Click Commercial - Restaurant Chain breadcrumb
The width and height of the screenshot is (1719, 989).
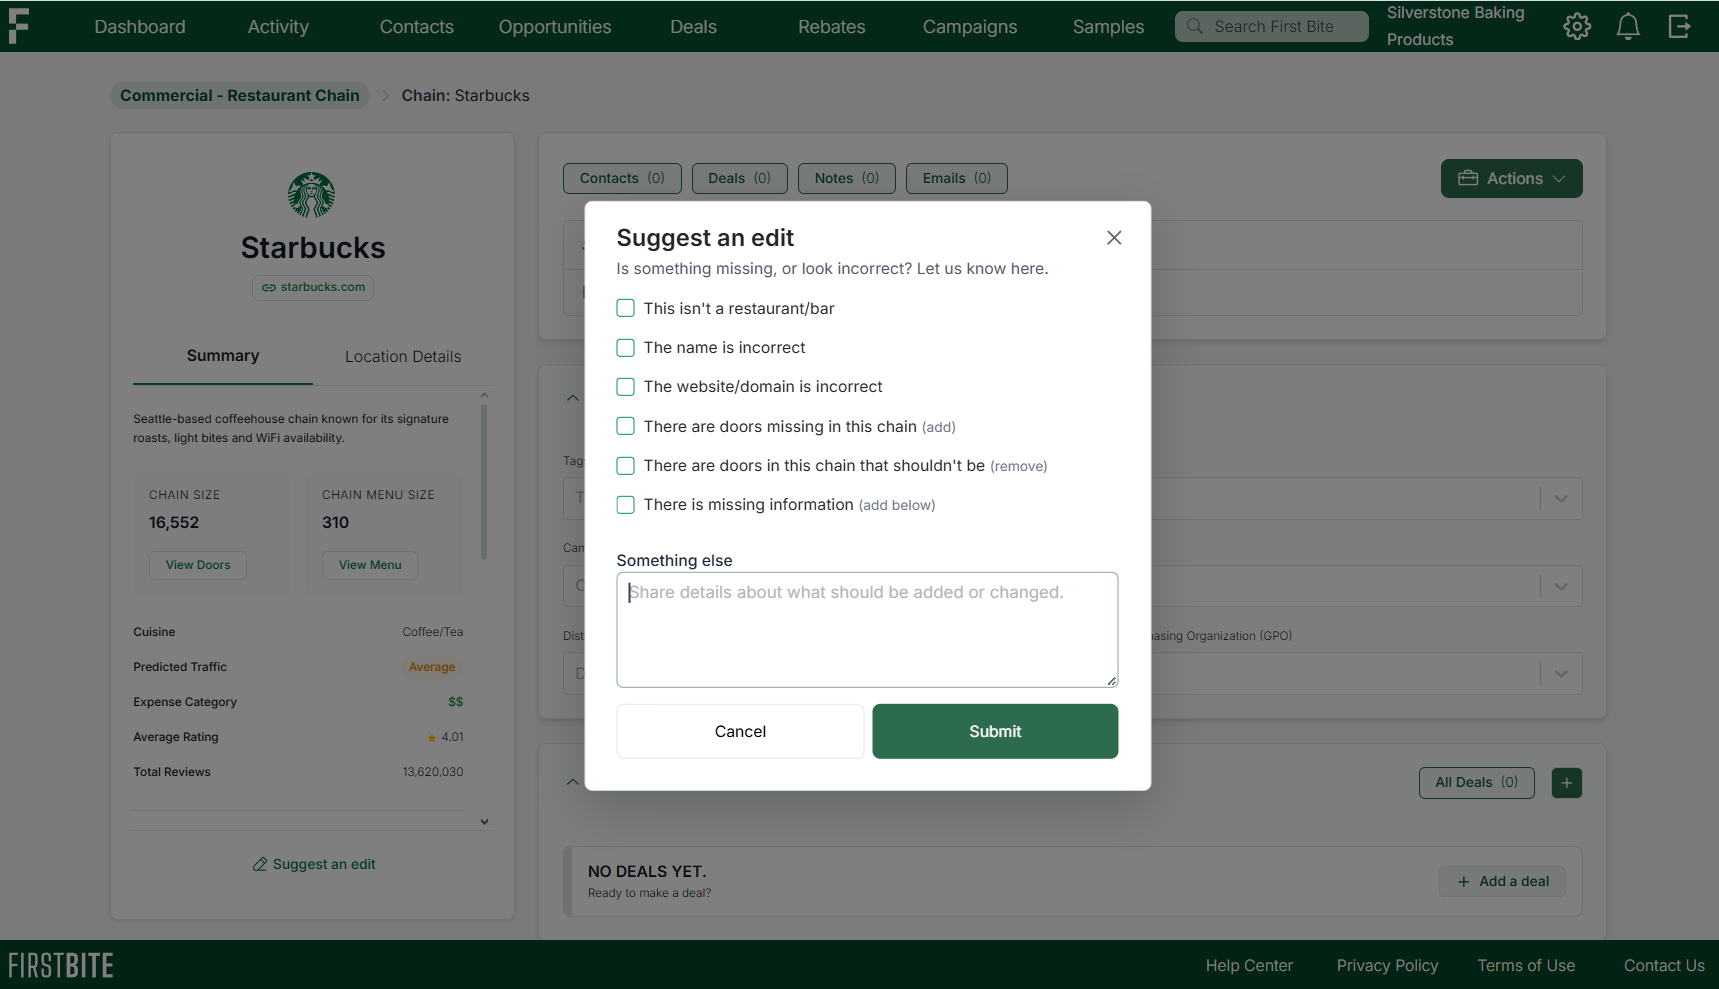[240, 96]
